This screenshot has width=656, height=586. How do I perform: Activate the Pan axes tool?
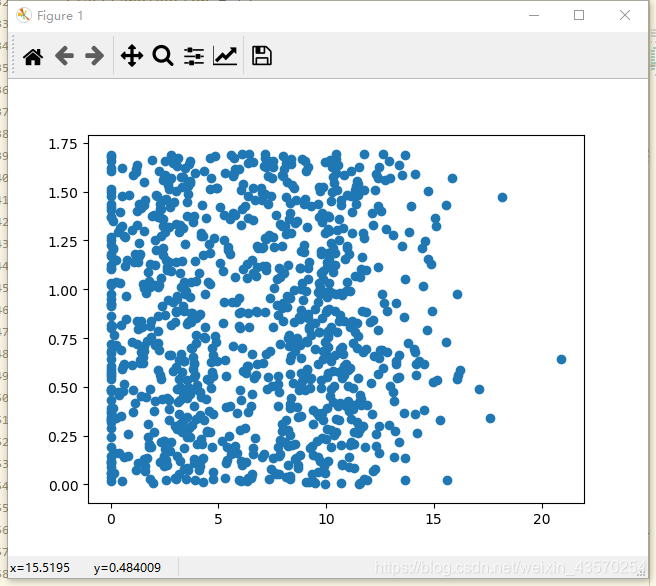point(132,56)
